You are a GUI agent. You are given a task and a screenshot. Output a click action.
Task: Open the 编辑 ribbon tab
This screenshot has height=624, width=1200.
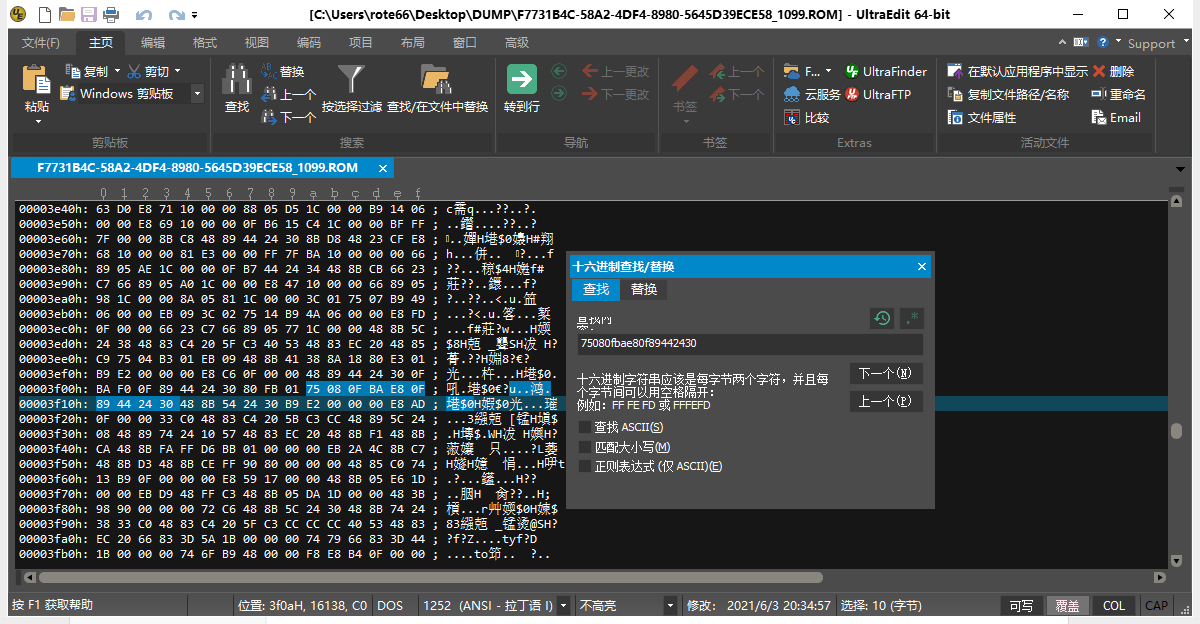tap(153, 43)
